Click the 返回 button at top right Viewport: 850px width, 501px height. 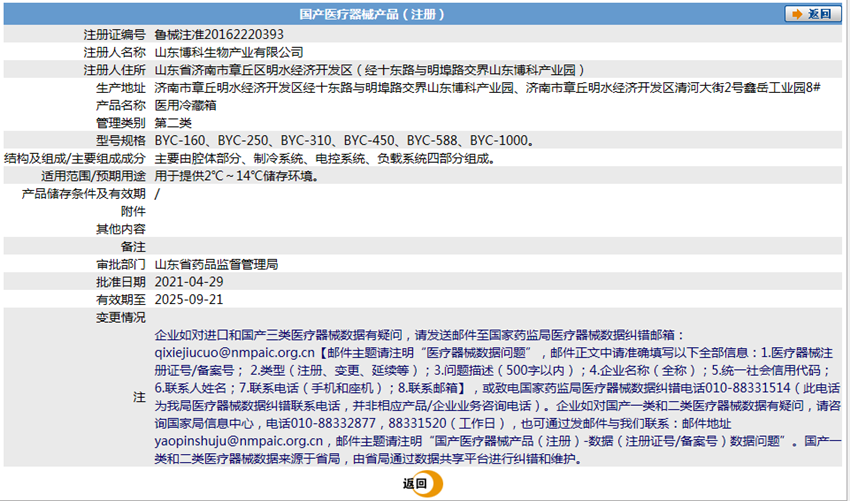click(x=812, y=14)
